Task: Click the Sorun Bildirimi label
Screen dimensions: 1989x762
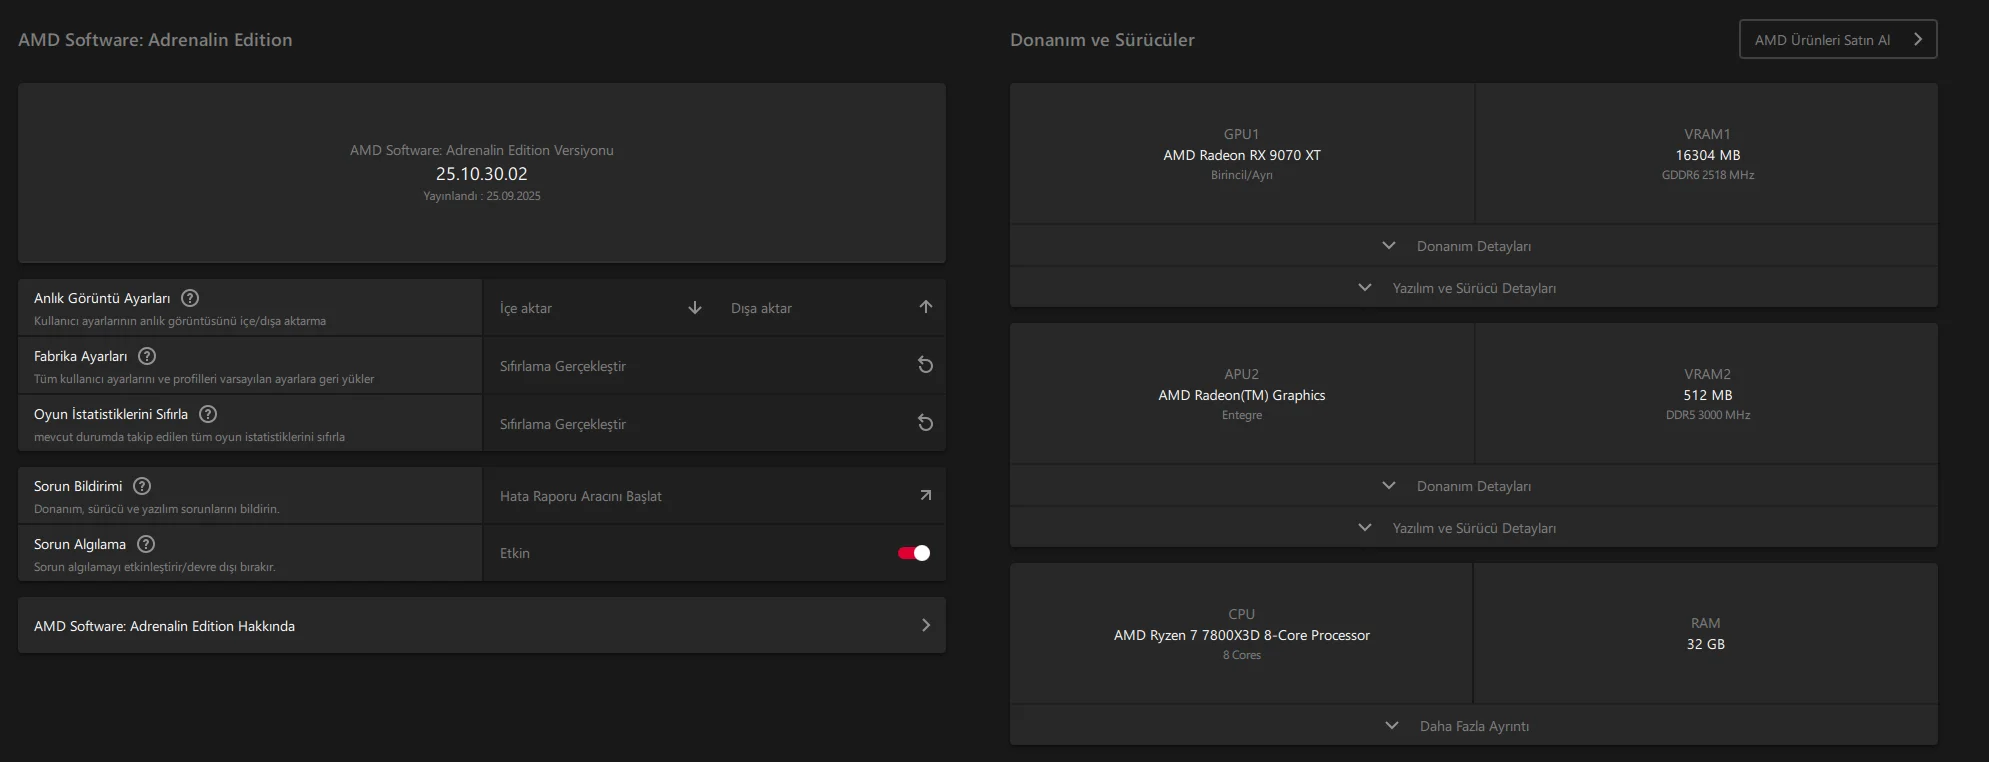Action: tap(78, 486)
